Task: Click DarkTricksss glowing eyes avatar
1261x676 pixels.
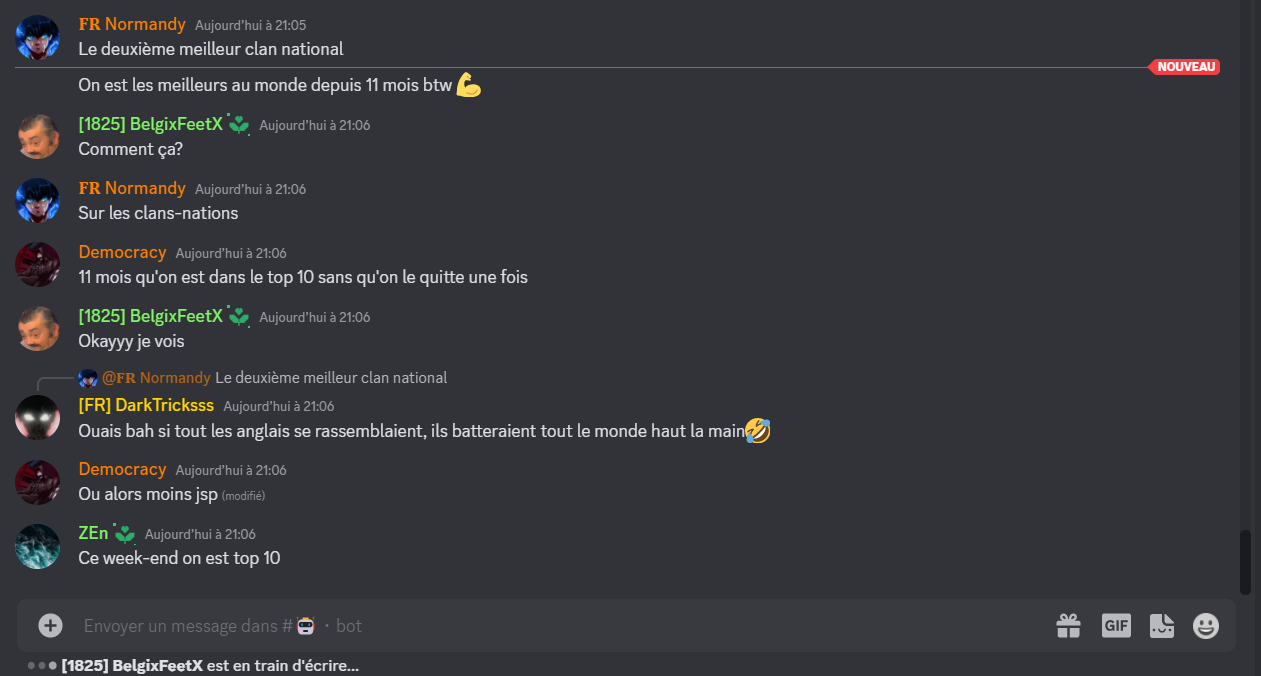Action: click(x=38, y=418)
